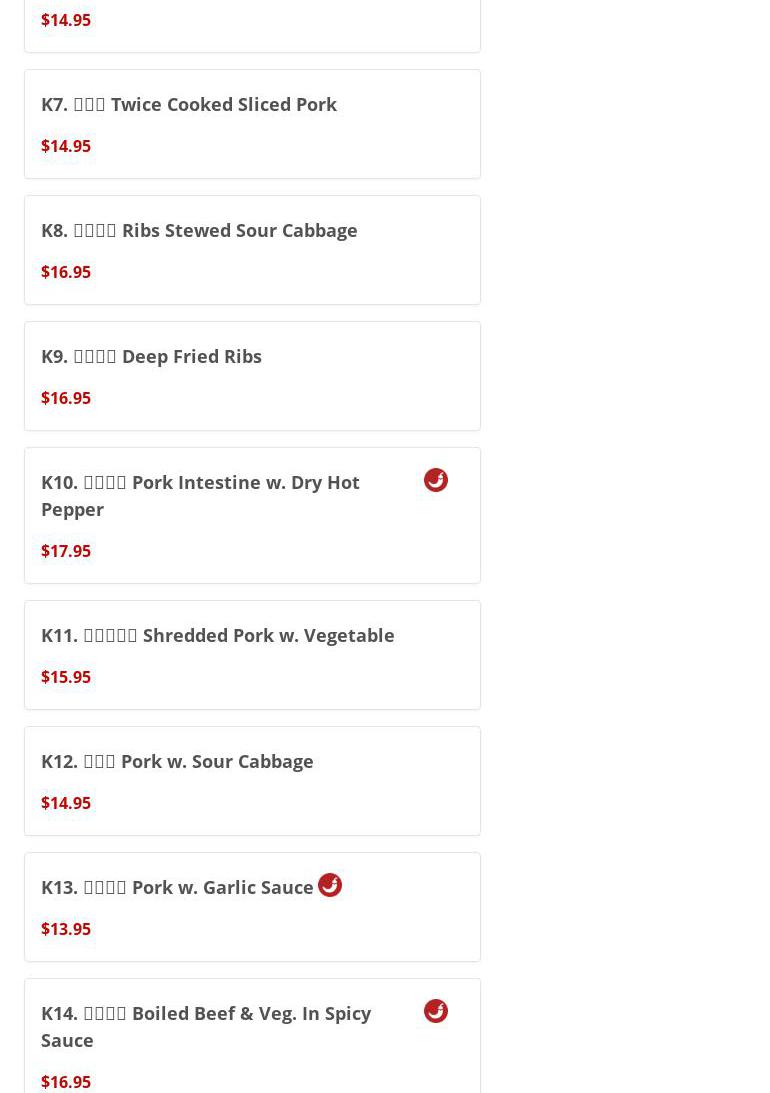This screenshot has height=1093, width=770.
Task: Choose K13 Pork w. Garlic Sauce title
Action: click(x=177, y=887)
